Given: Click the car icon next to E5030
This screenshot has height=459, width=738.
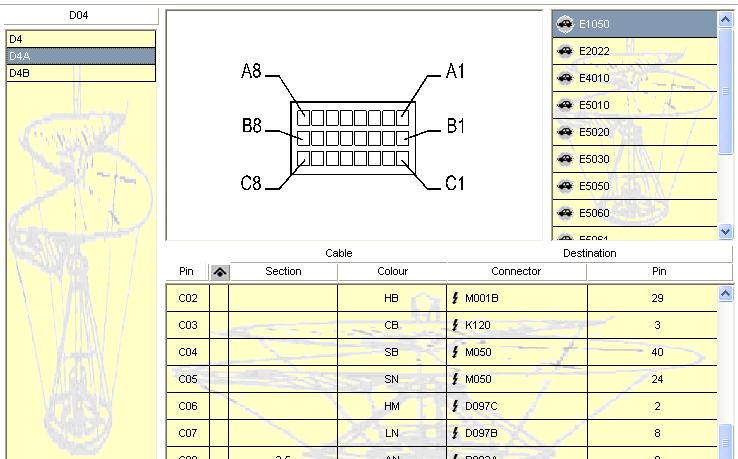Looking at the screenshot, I should [564, 159].
